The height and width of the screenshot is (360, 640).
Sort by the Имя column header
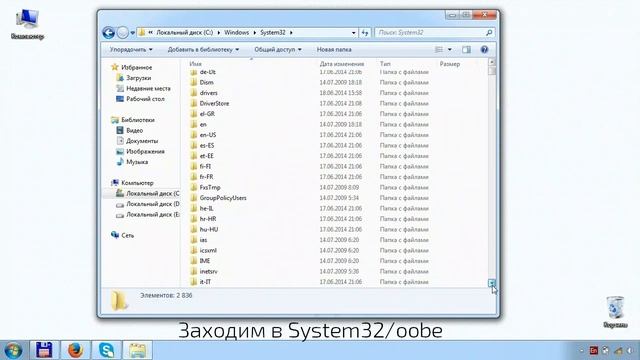pos(196,64)
